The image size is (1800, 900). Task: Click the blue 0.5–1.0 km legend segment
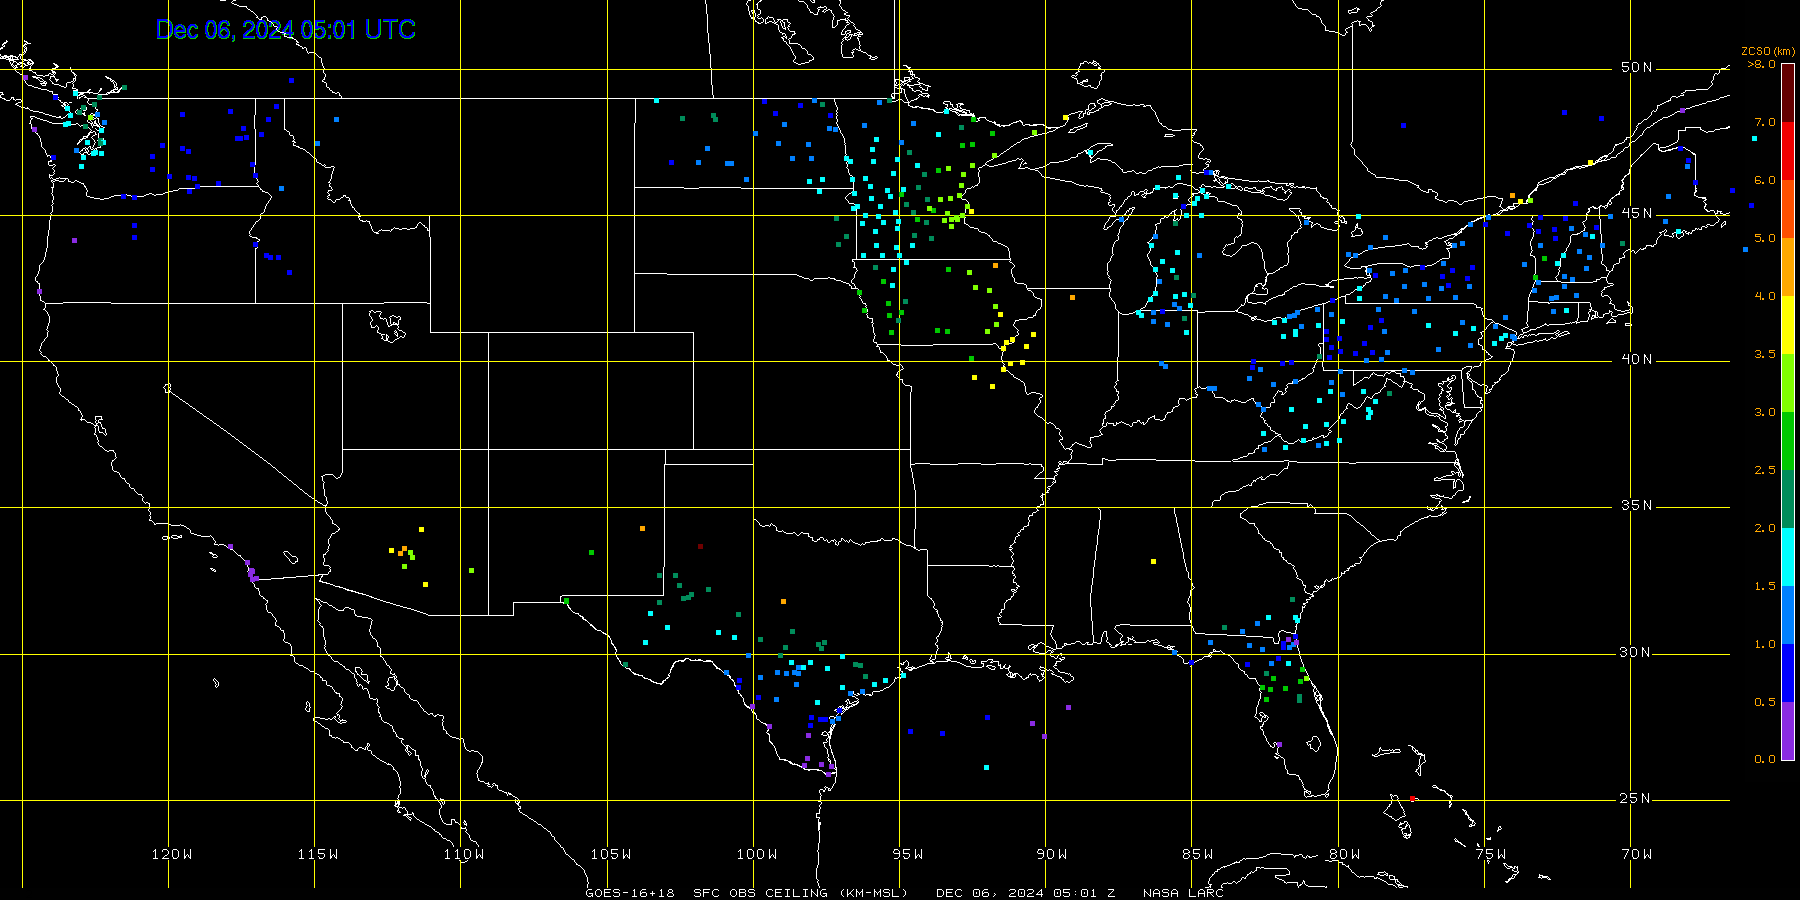point(1787,673)
